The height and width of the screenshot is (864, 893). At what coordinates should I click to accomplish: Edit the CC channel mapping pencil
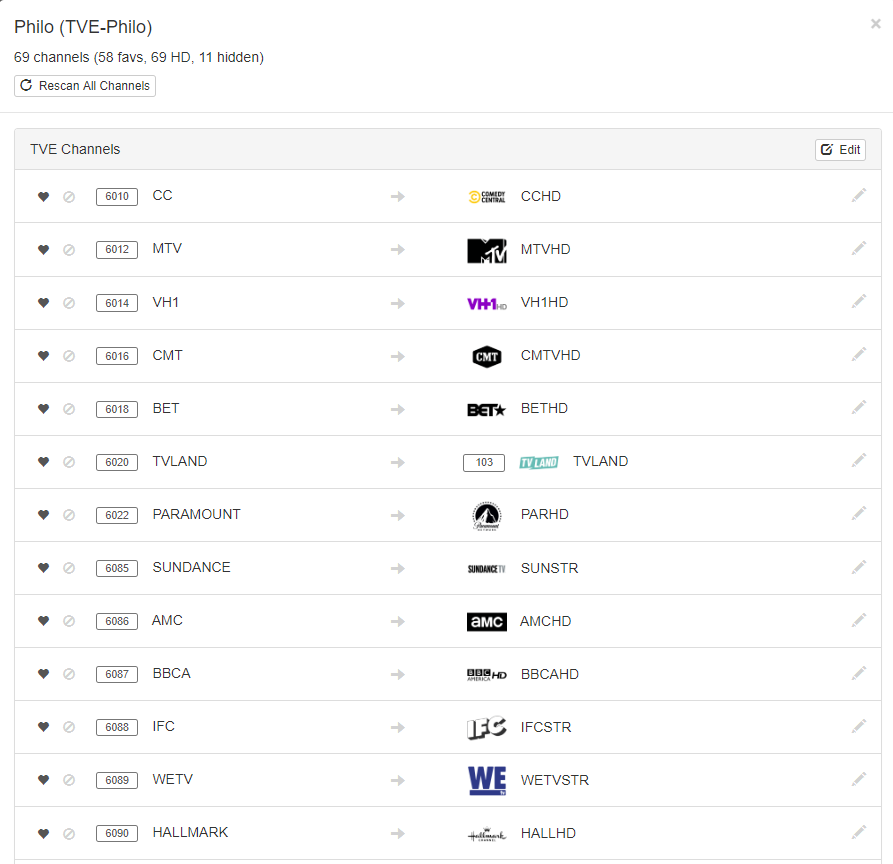[859, 195]
